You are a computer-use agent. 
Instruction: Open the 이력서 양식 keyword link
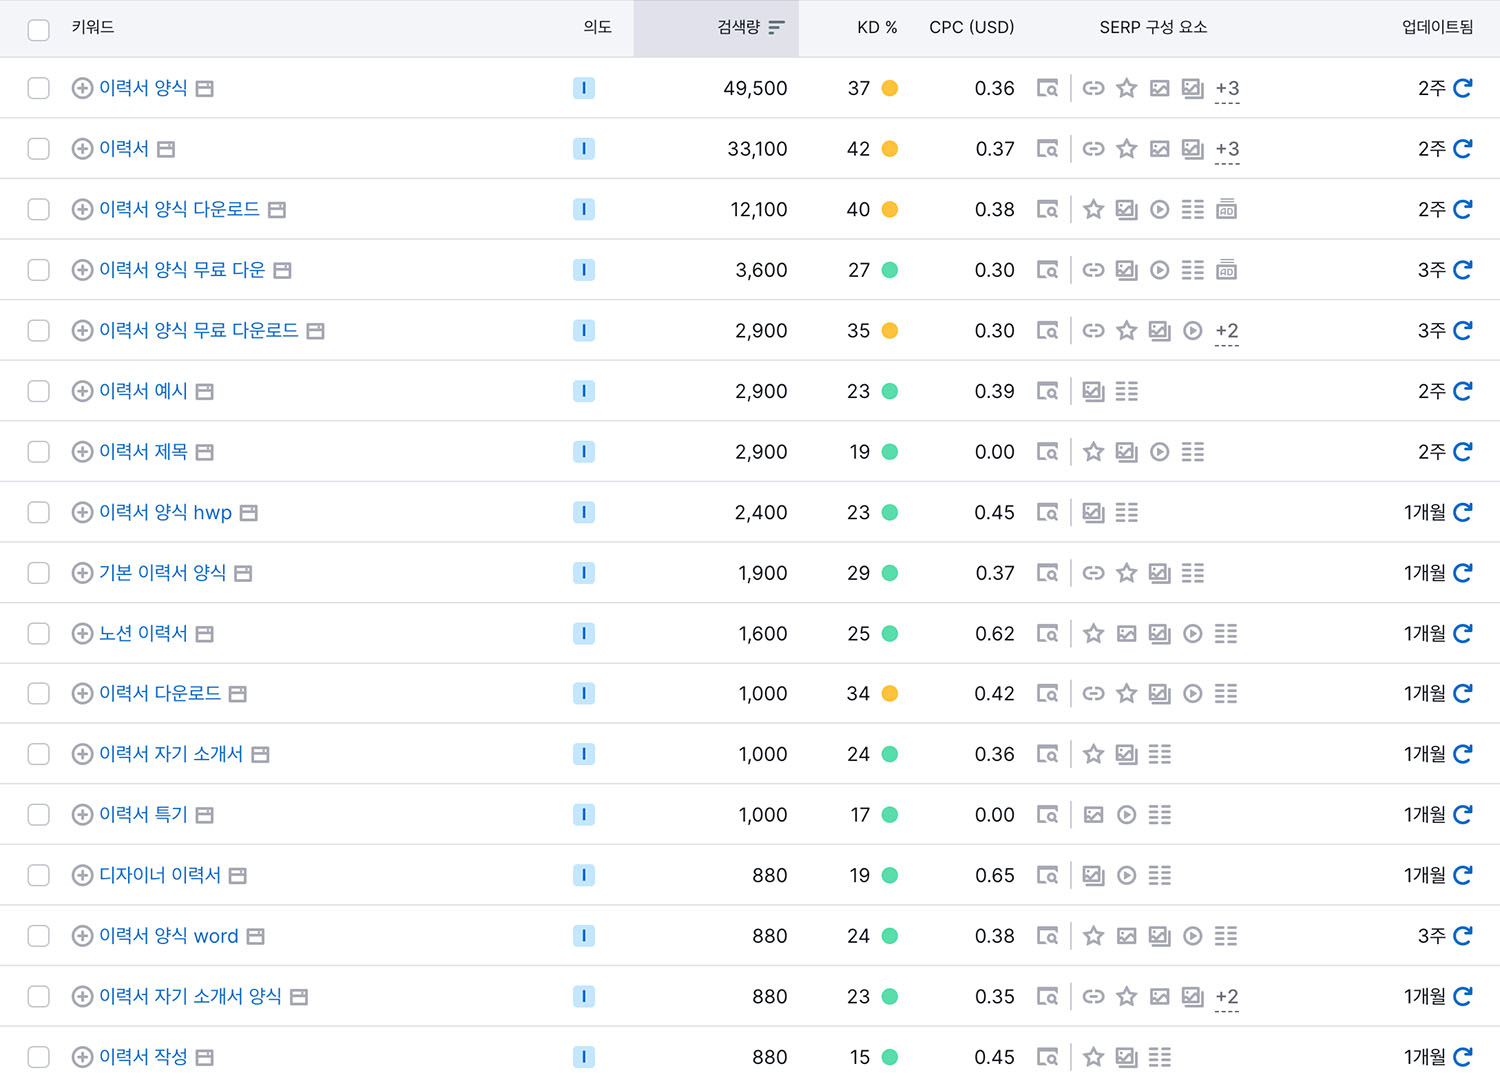tap(143, 88)
